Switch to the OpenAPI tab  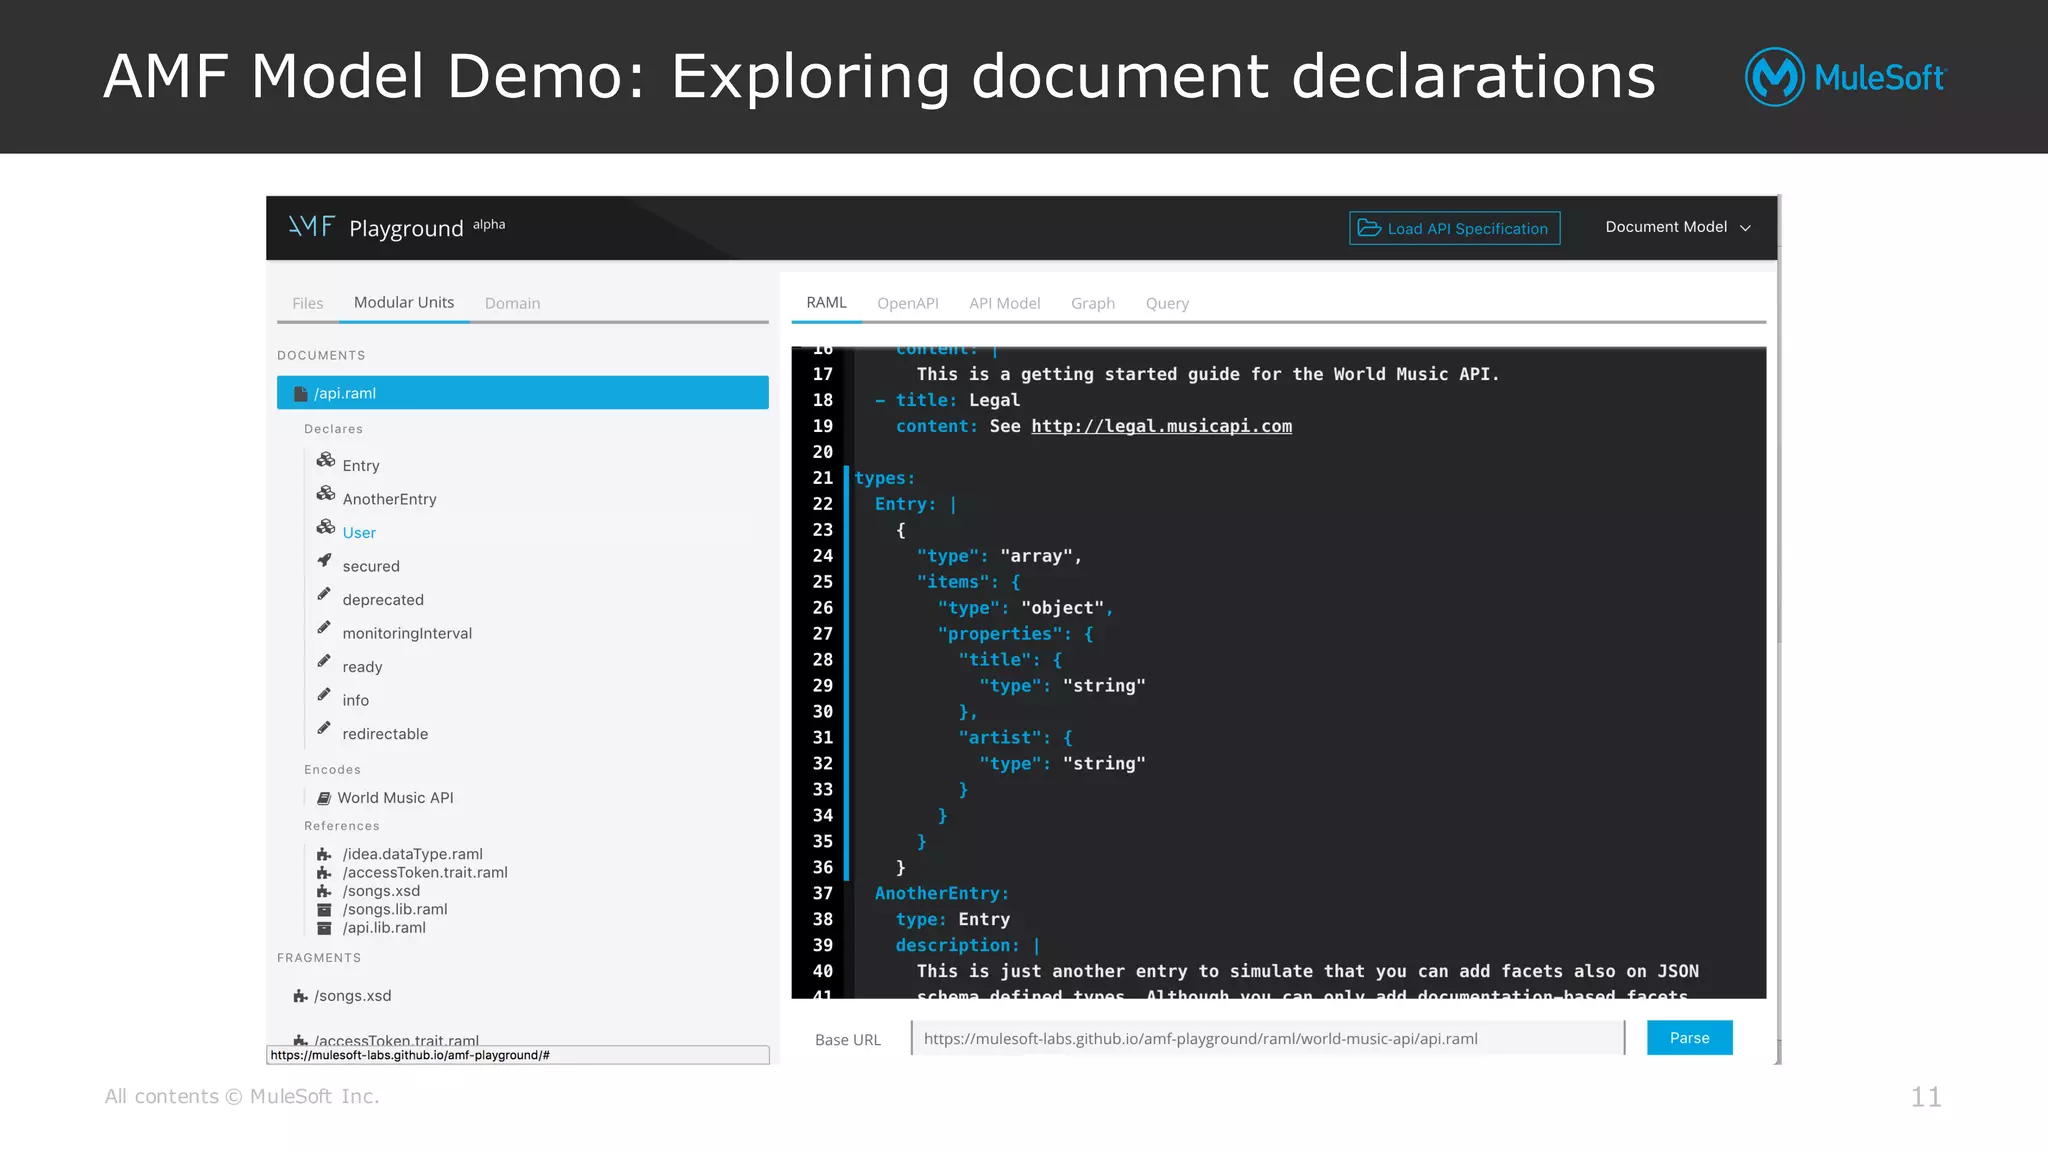pyautogui.click(x=908, y=303)
